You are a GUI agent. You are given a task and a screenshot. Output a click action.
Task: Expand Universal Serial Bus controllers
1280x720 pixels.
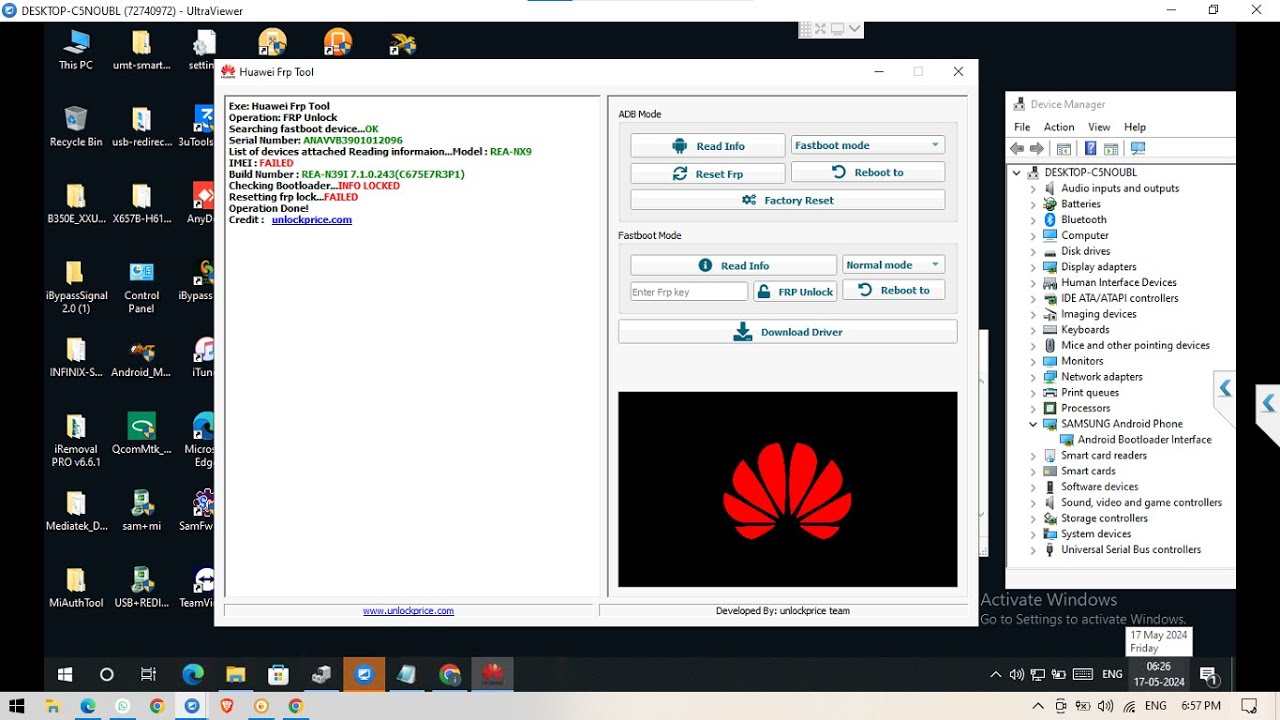(x=1033, y=550)
